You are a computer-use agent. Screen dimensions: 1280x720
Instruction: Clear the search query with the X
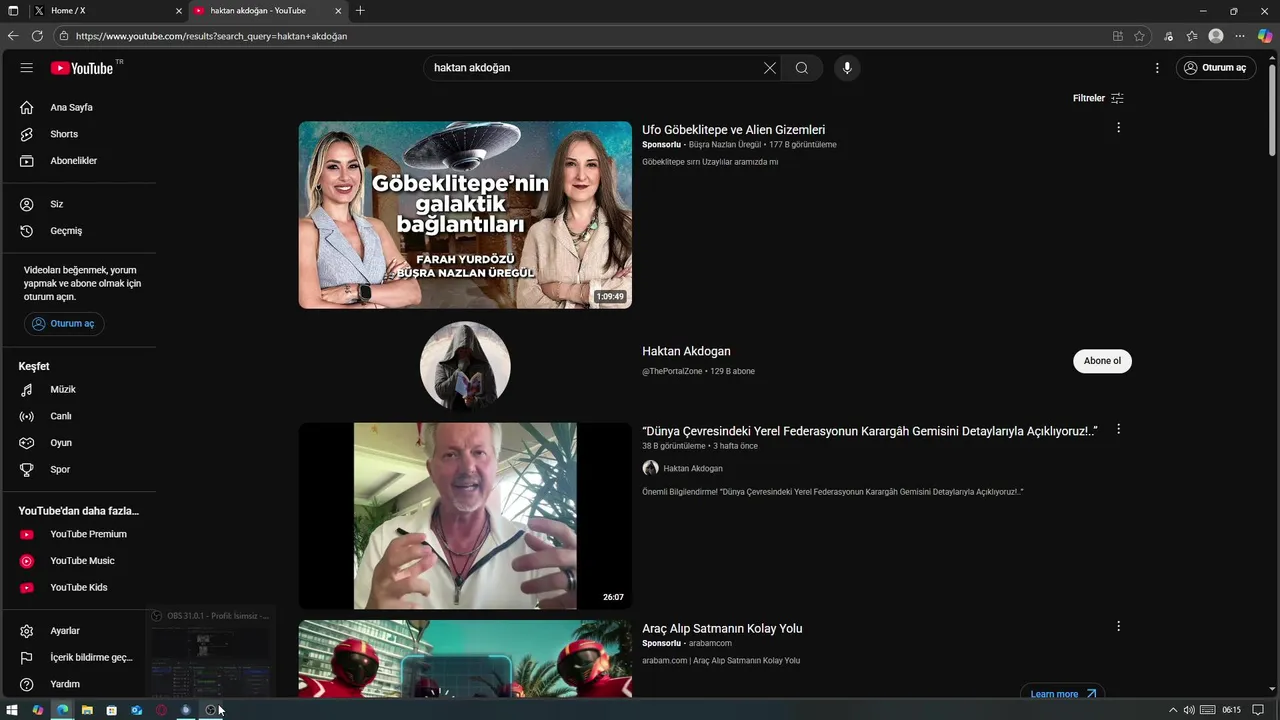(770, 68)
